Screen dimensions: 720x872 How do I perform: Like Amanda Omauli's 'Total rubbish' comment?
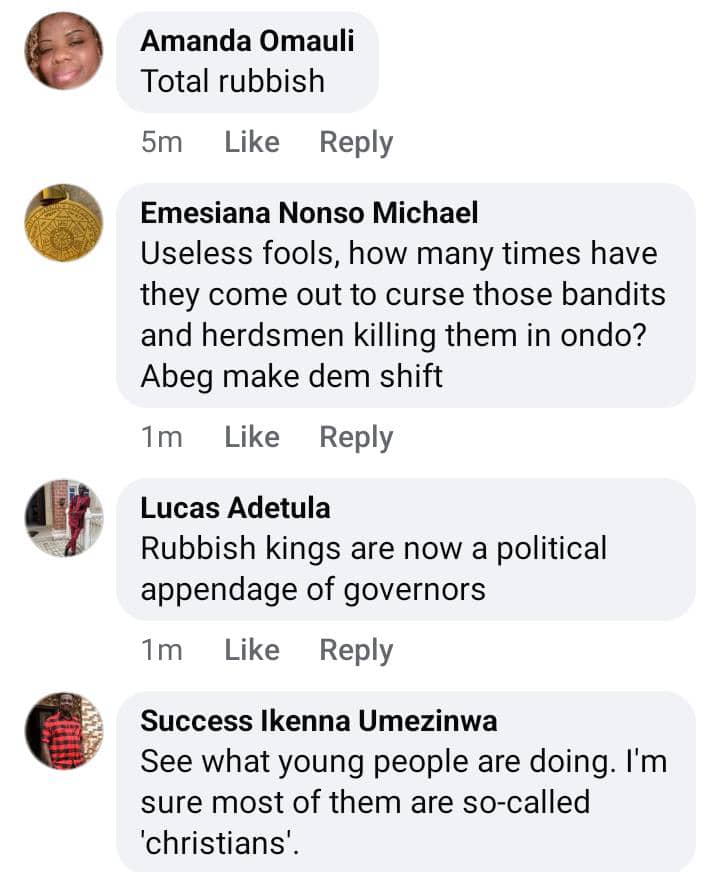tap(252, 142)
